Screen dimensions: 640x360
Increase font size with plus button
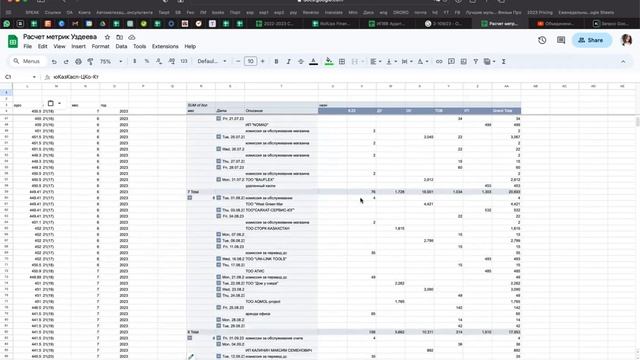tap(263, 61)
